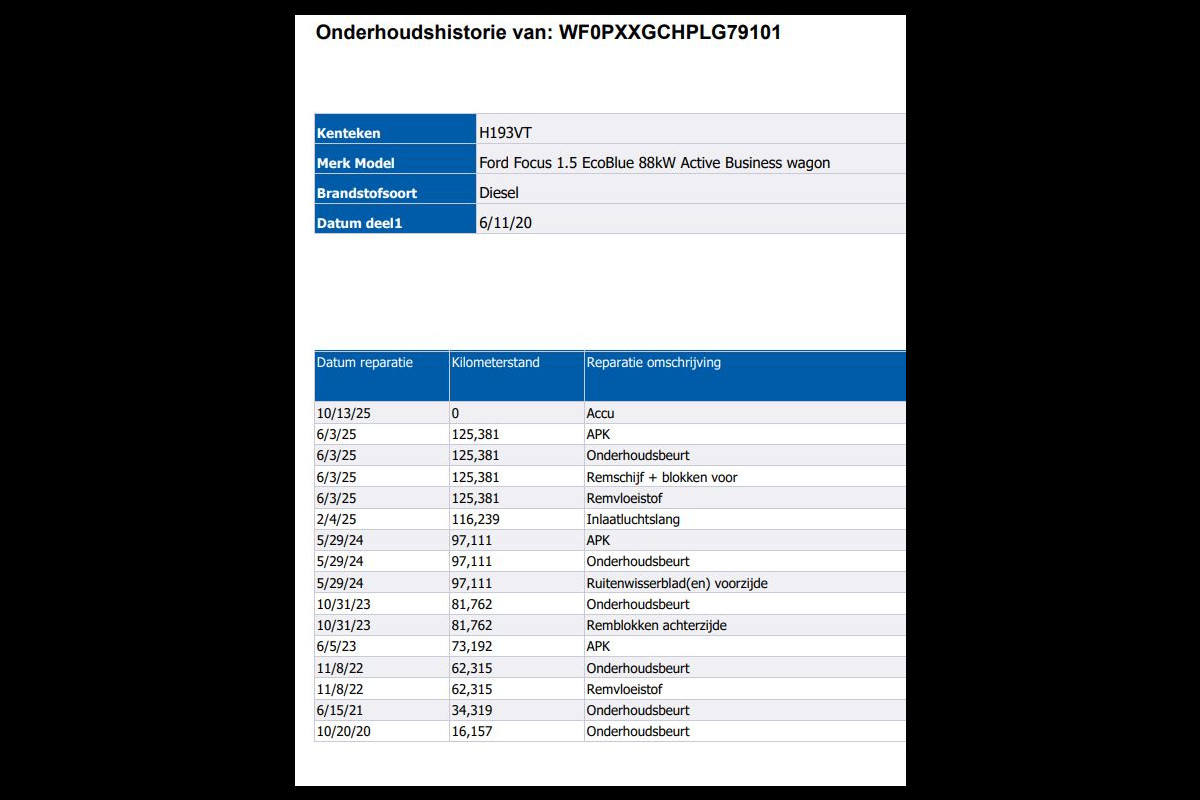The width and height of the screenshot is (1200, 800).
Task: Click the Diesel fuel type value
Action: tap(499, 193)
